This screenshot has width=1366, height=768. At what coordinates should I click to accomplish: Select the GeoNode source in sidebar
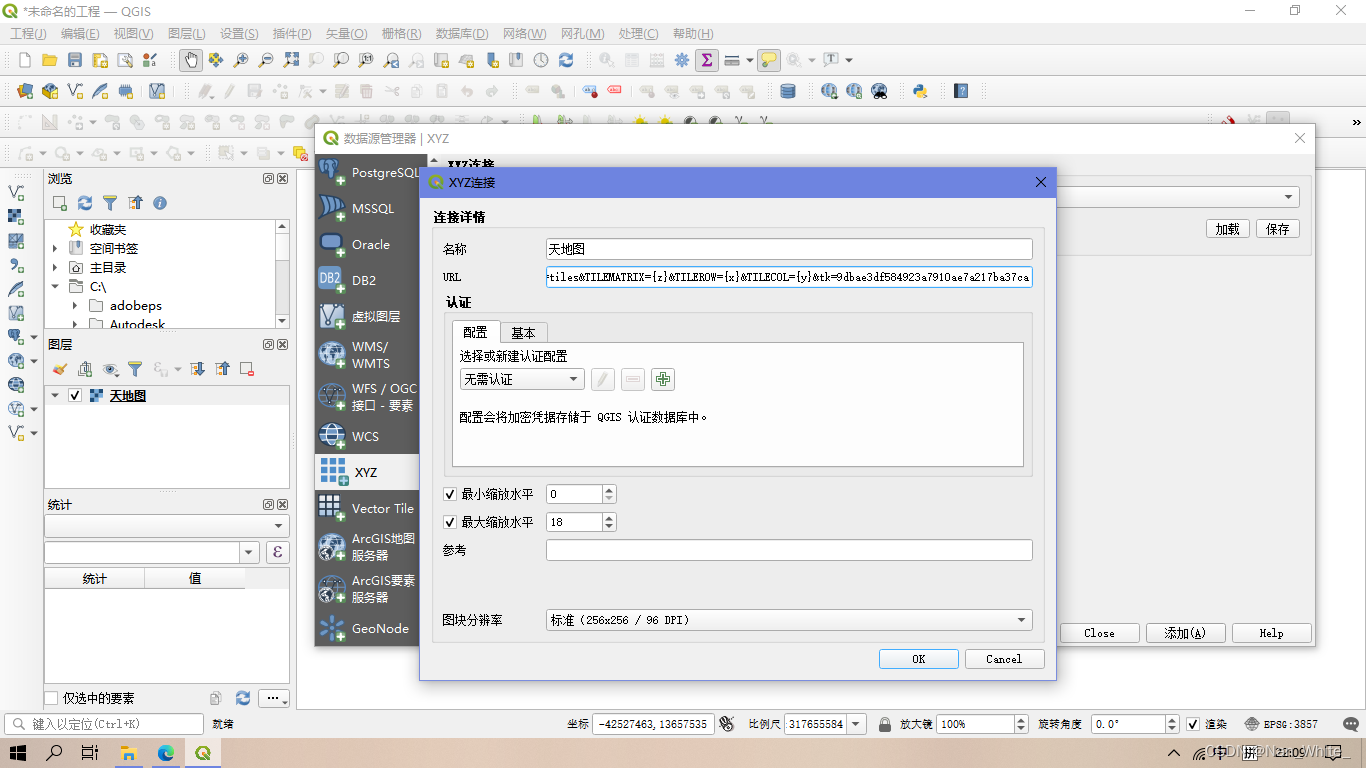(x=368, y=628)
